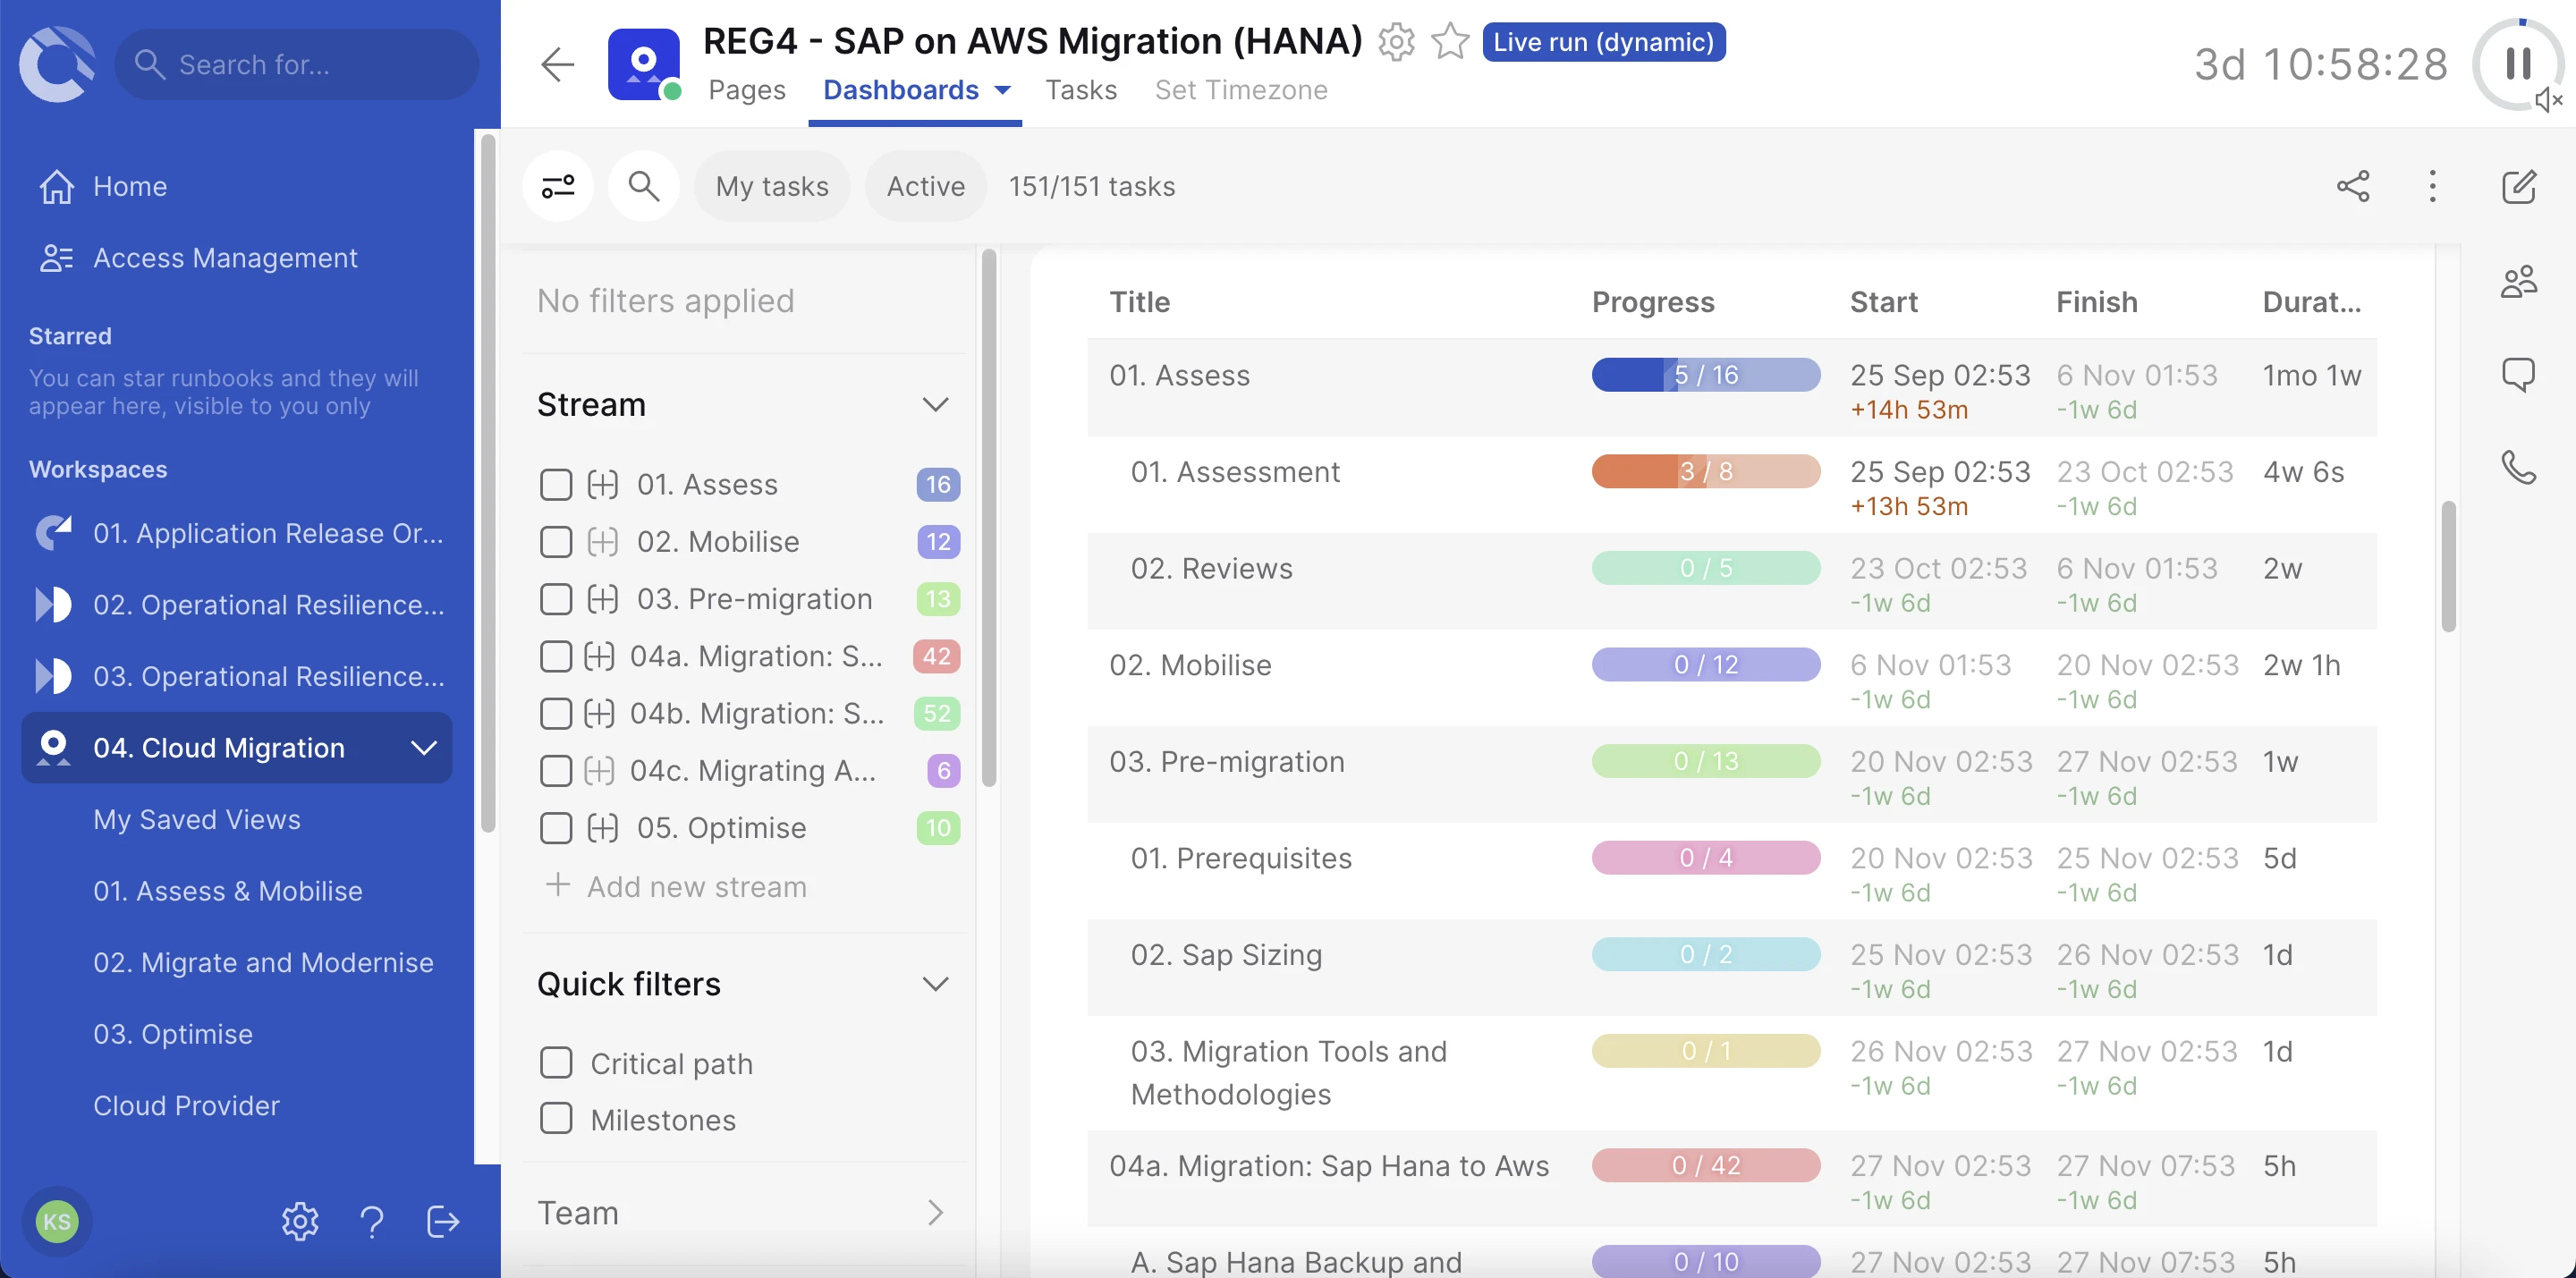
Task: Open the Pages menu item
Action: [746, 90]
